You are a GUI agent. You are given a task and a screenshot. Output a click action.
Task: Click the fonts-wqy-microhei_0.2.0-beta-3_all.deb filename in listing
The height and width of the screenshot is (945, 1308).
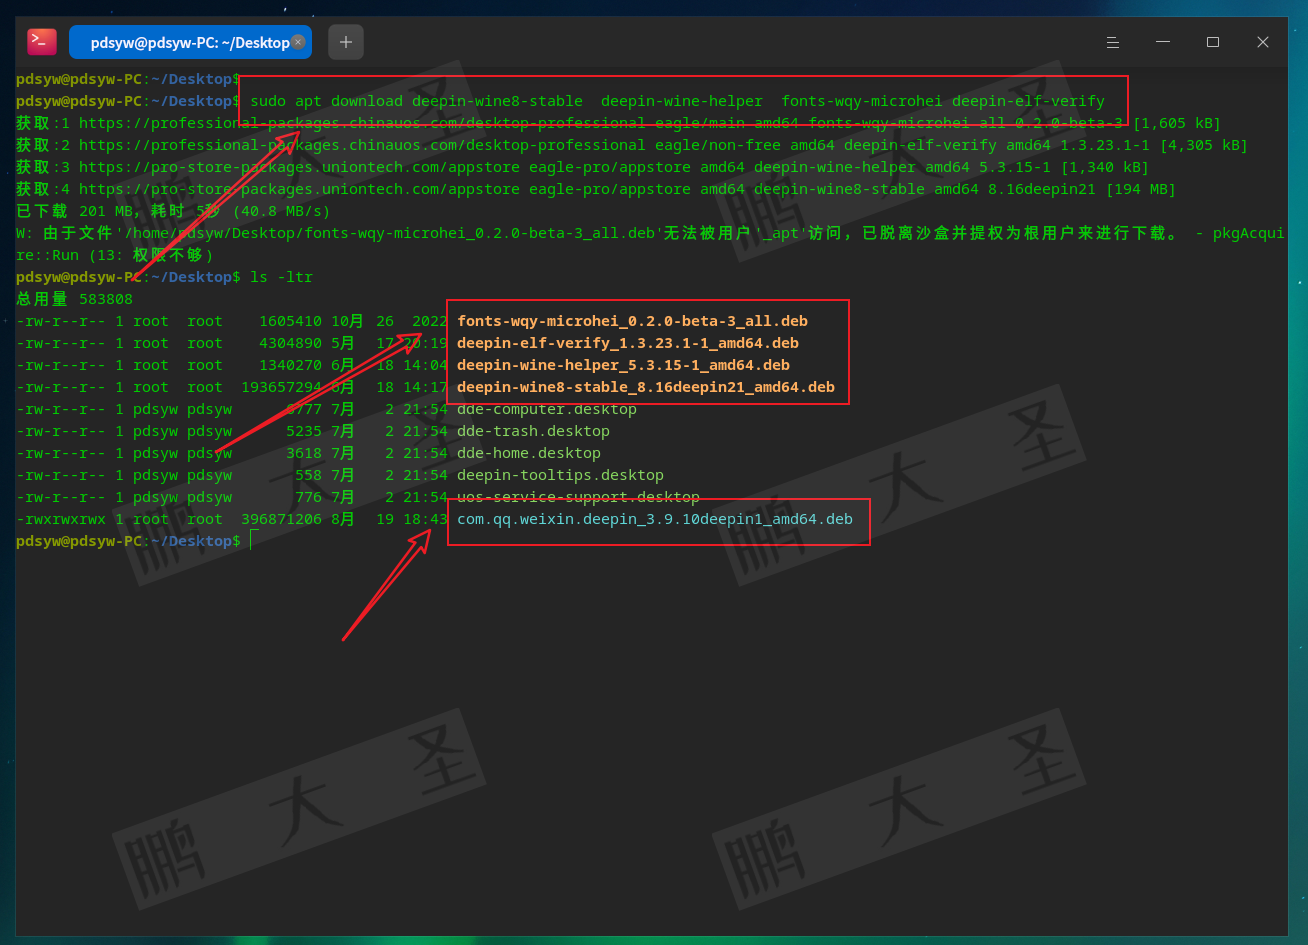point(632,321)
